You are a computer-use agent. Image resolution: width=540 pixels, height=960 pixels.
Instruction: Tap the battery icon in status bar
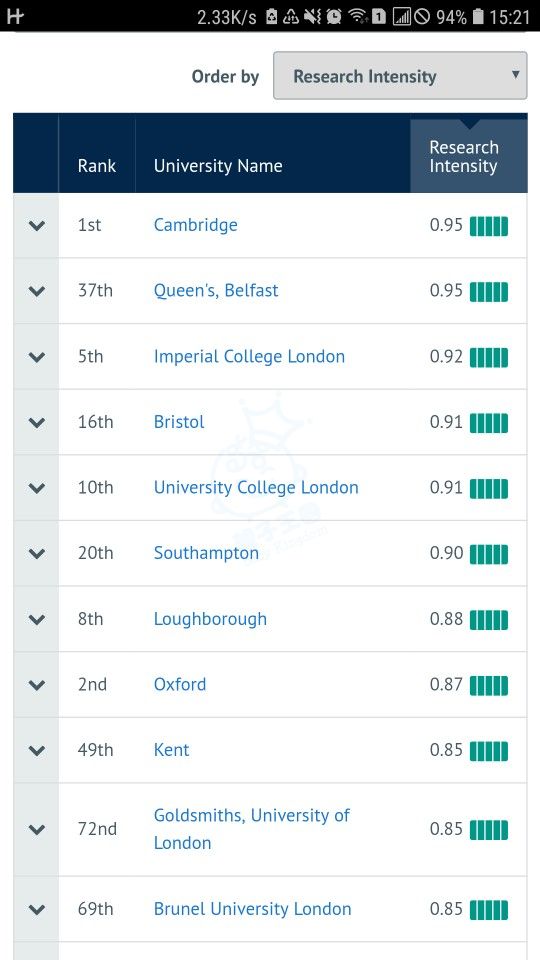tap(478, 17)
